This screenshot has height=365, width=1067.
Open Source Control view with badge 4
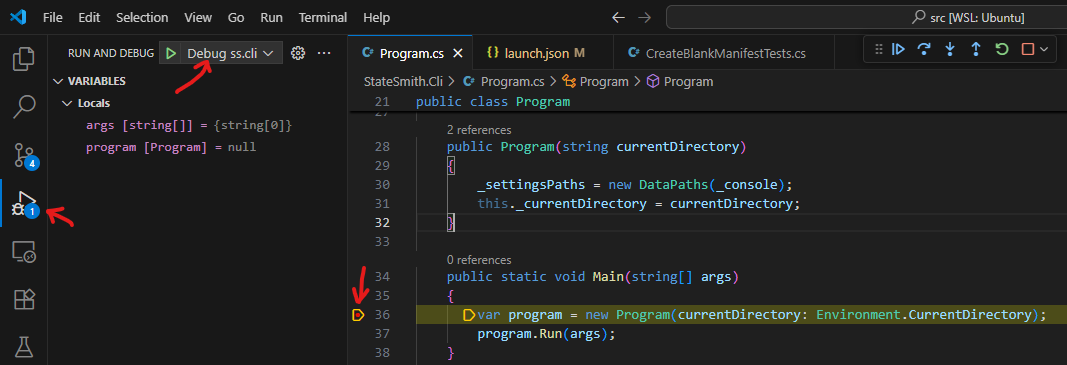(24, 156)
